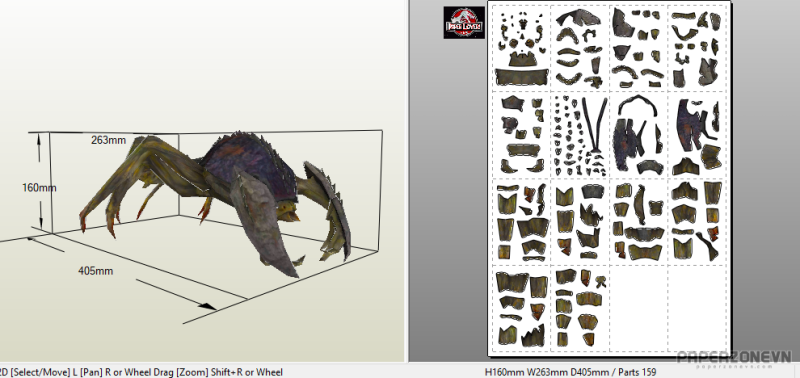Click the Select/Move mode hint in status bar

pyautogui.click(x=33, y=372)
